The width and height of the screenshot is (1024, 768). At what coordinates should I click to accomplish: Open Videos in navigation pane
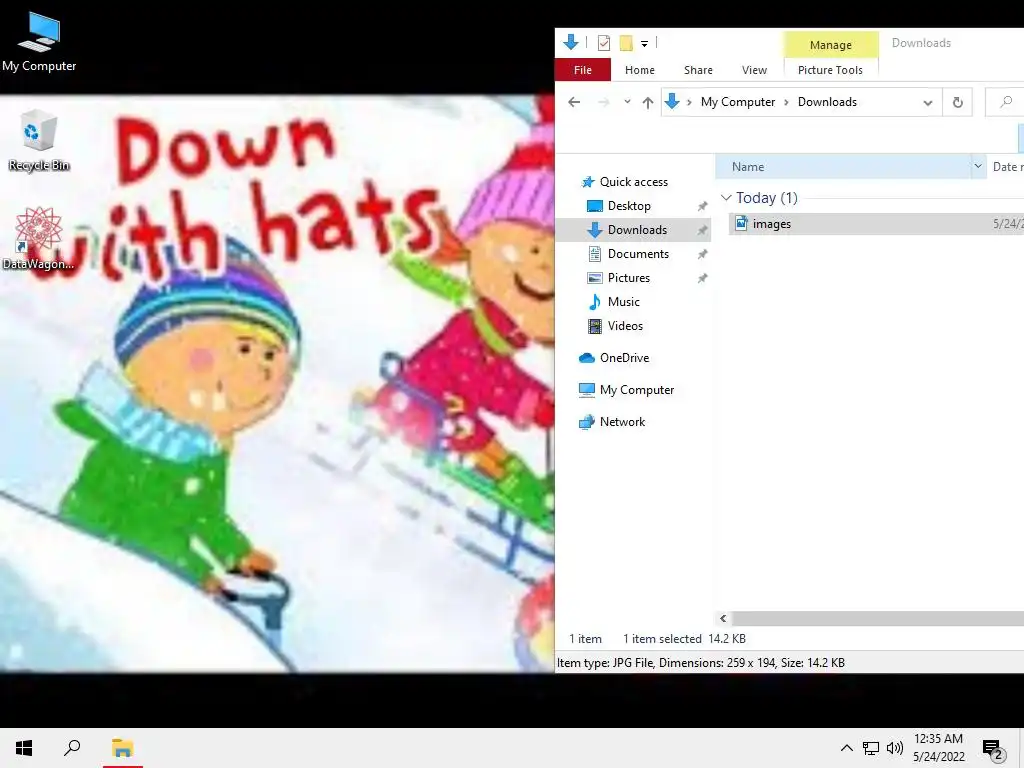(x=625, y=326)
